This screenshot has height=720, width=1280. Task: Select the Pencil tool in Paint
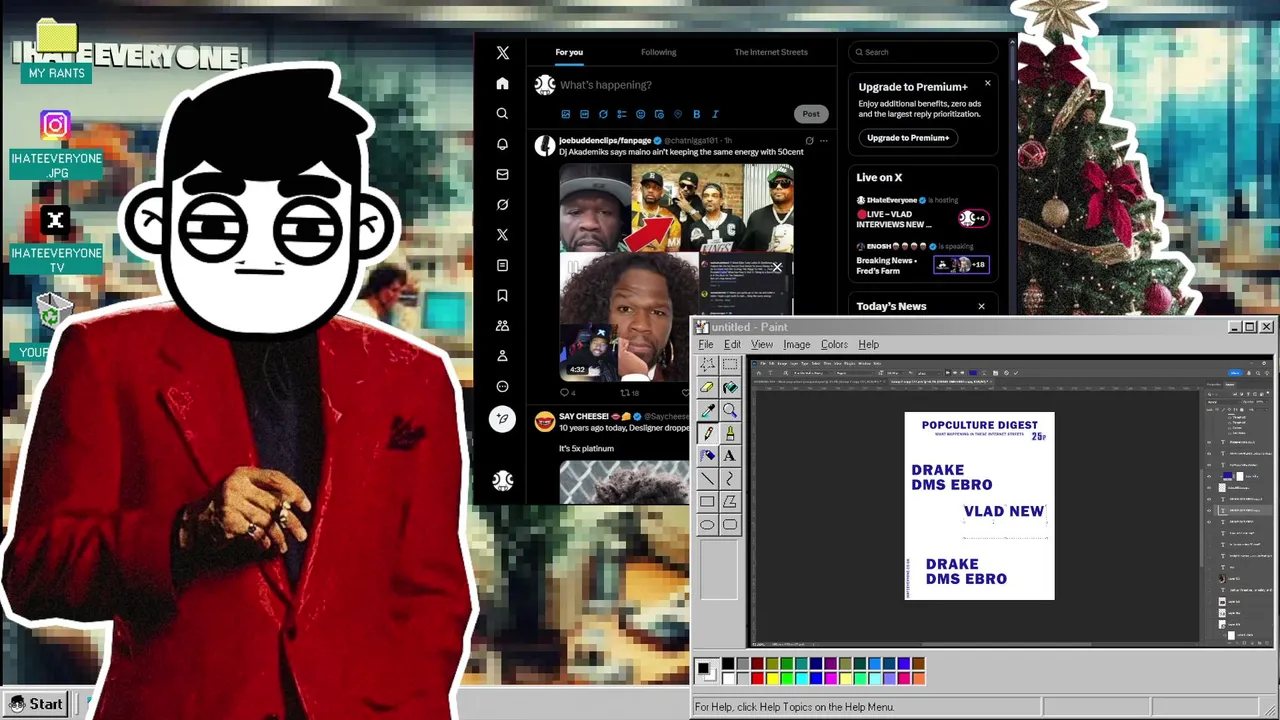click(x=708, y=434)
